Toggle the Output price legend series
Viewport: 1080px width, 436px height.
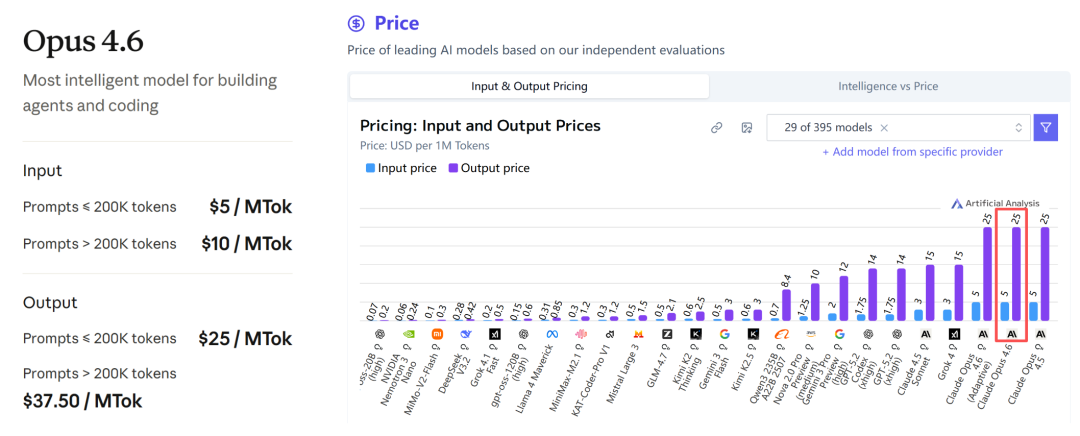(488, 168)
